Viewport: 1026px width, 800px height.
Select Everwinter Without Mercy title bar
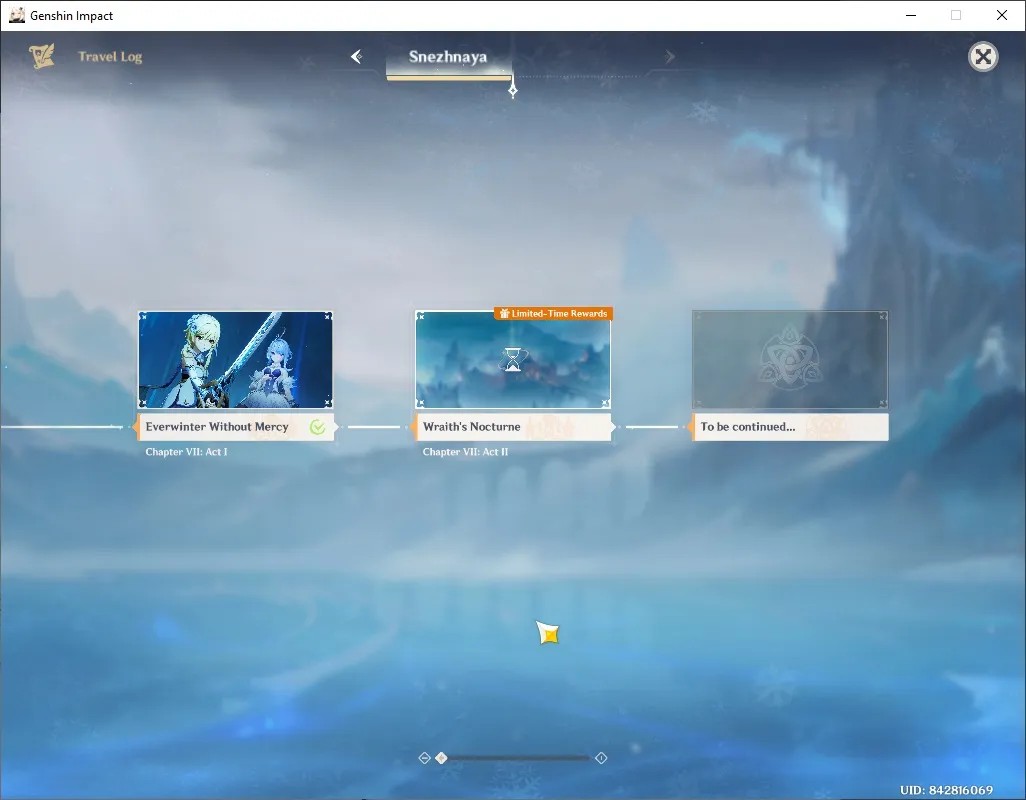236,427
